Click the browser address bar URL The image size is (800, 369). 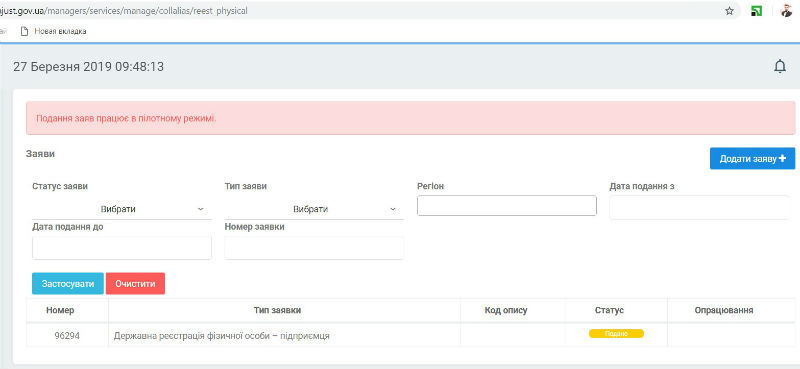[x=124, y=10]
